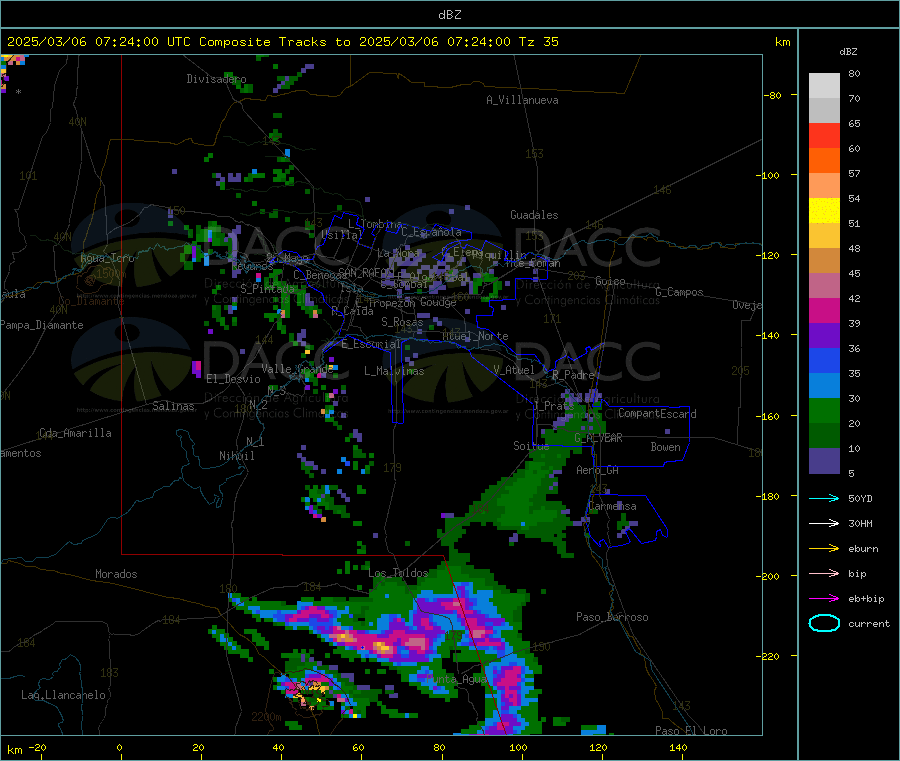This screenshot has width=900, height=761.
Task: Click the dBZ title at the top
Action: point(449,15)
